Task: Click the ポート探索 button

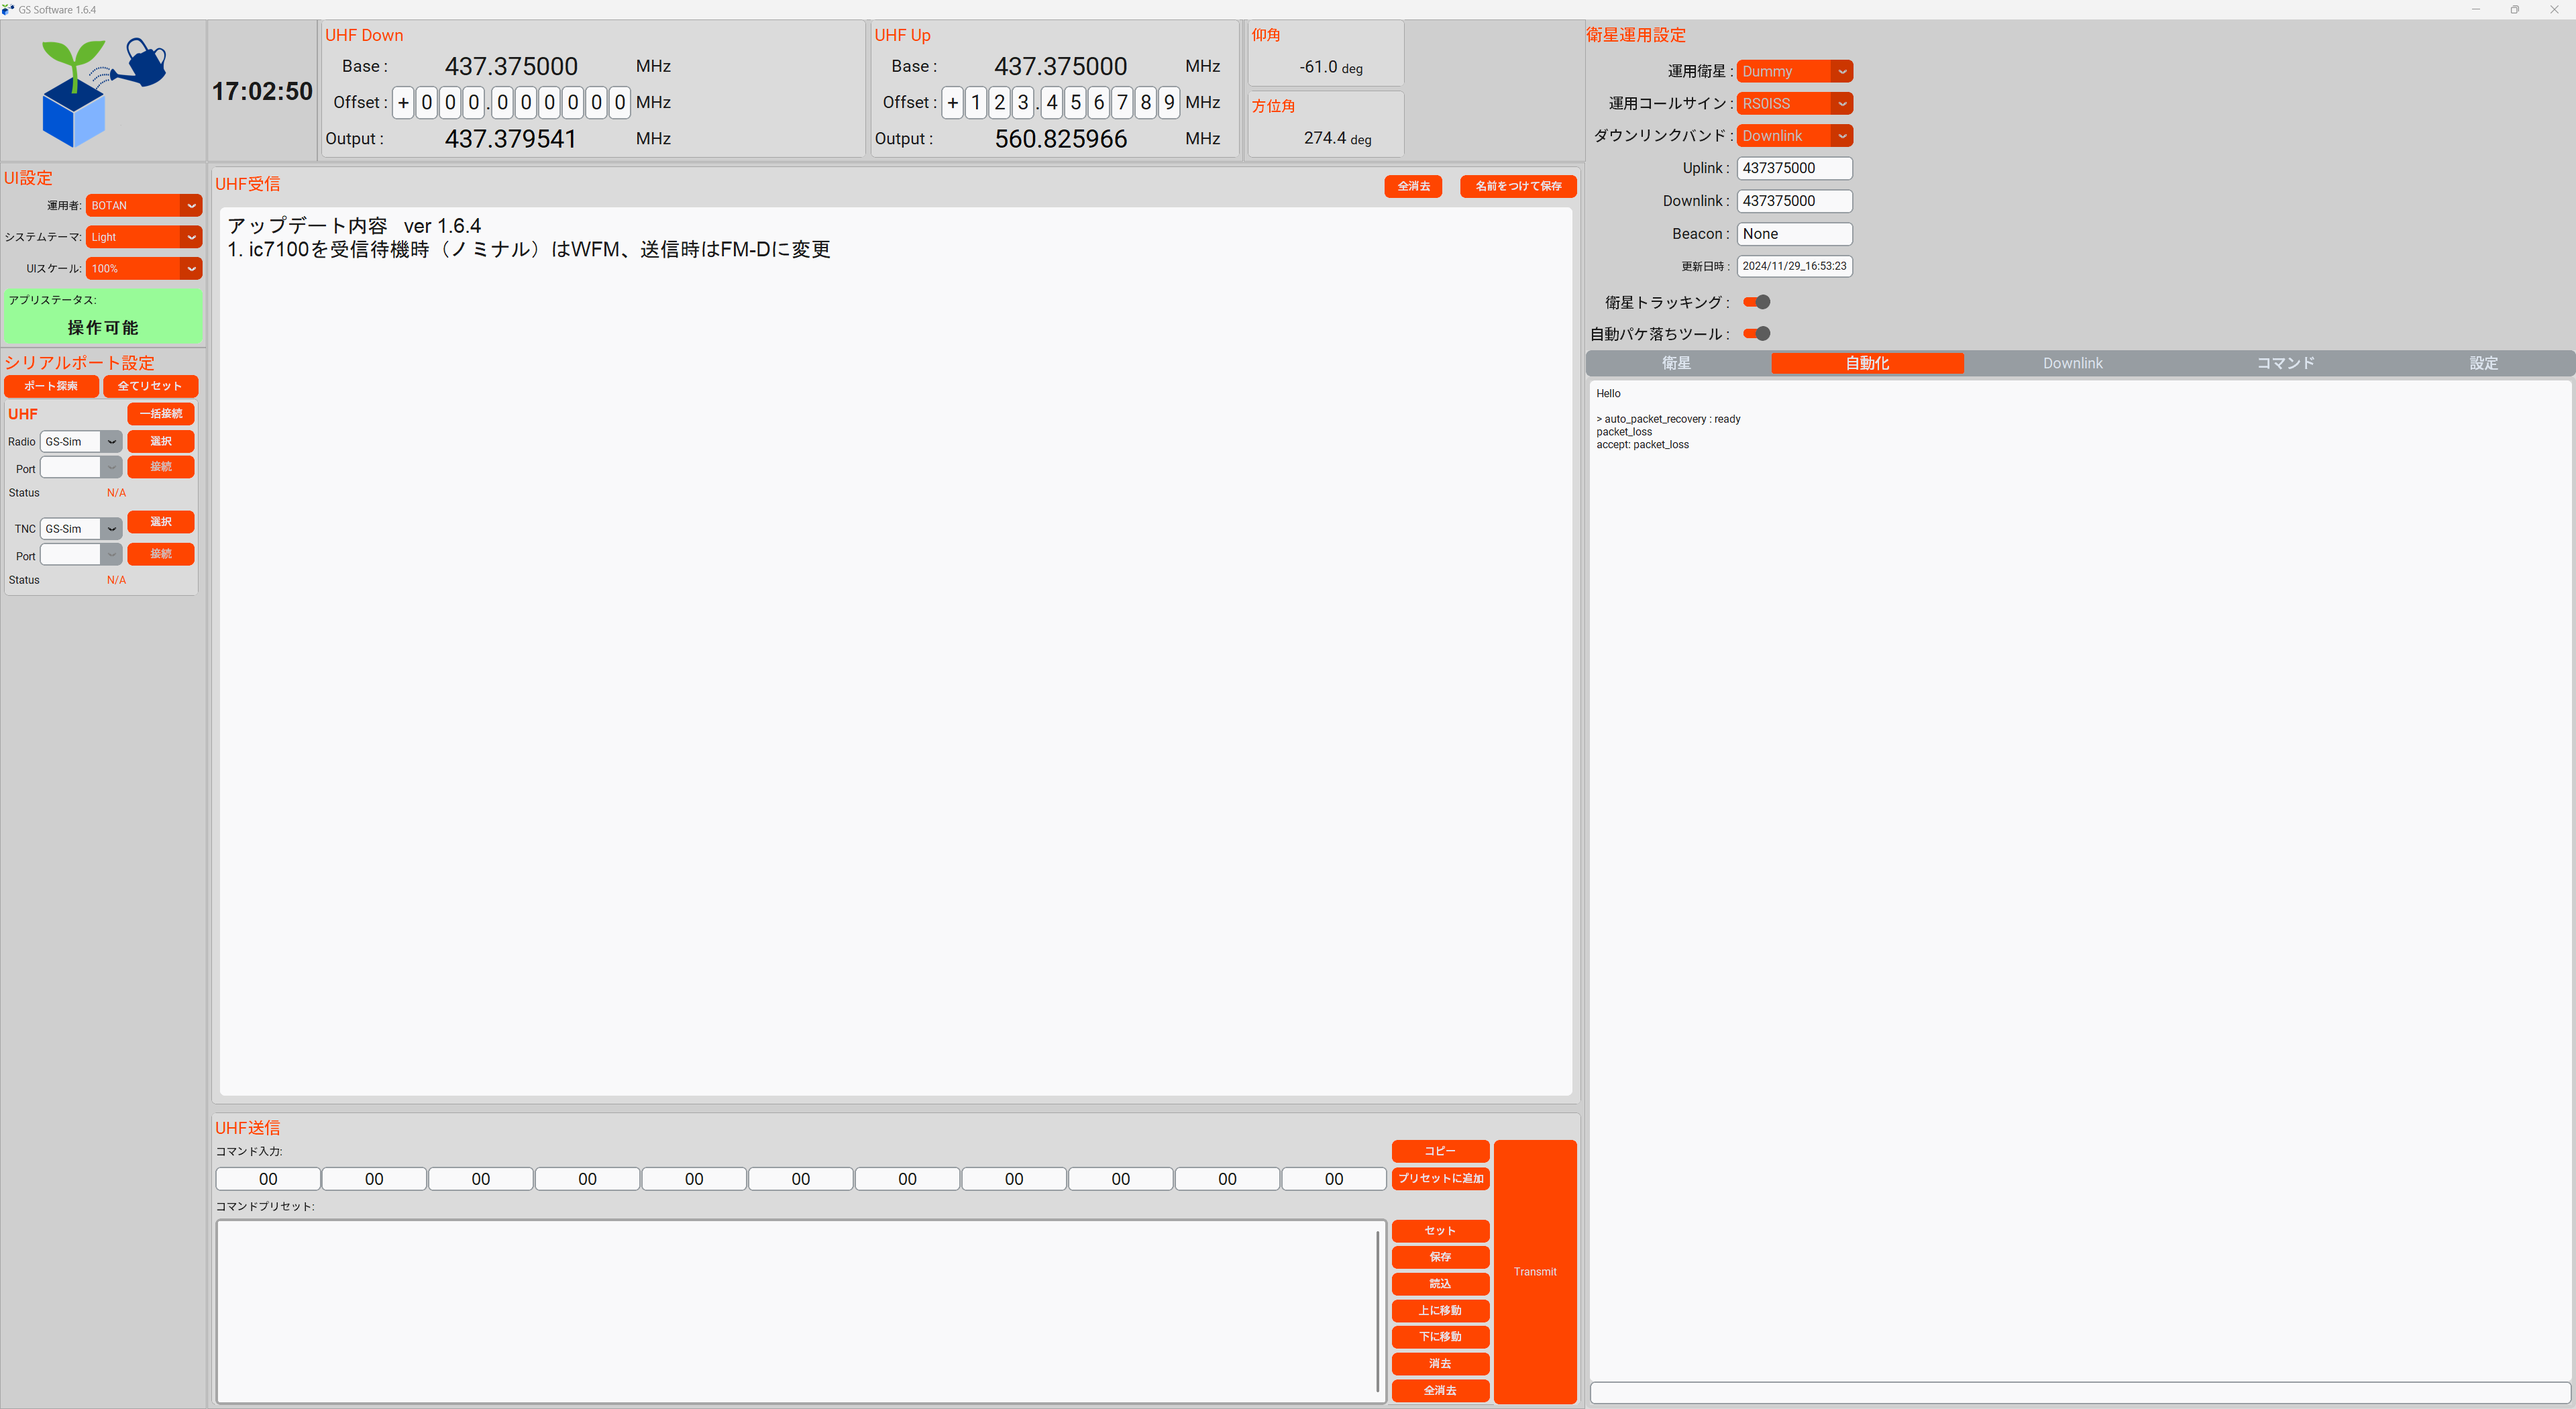Action: [51, 386]
